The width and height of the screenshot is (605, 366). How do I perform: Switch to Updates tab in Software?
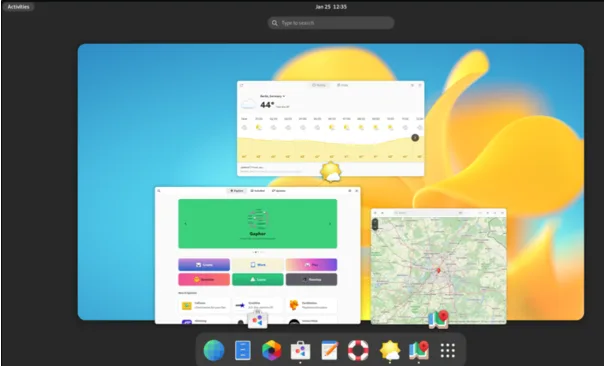tap(279, 191)
